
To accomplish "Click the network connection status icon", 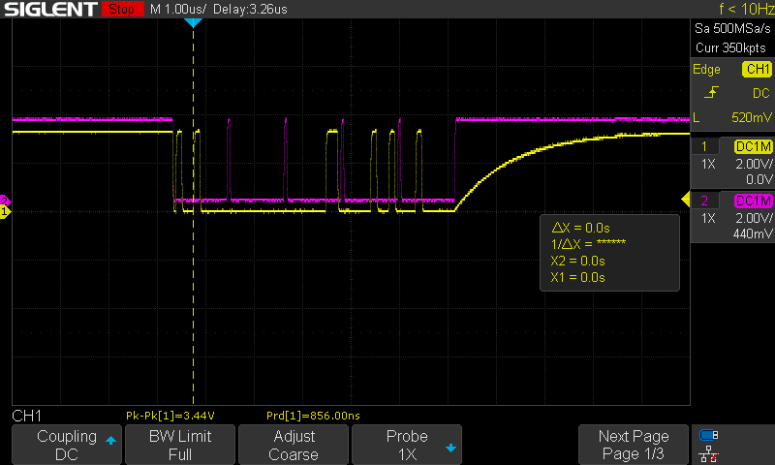I will pyautogui.click(x=709, y=454).
